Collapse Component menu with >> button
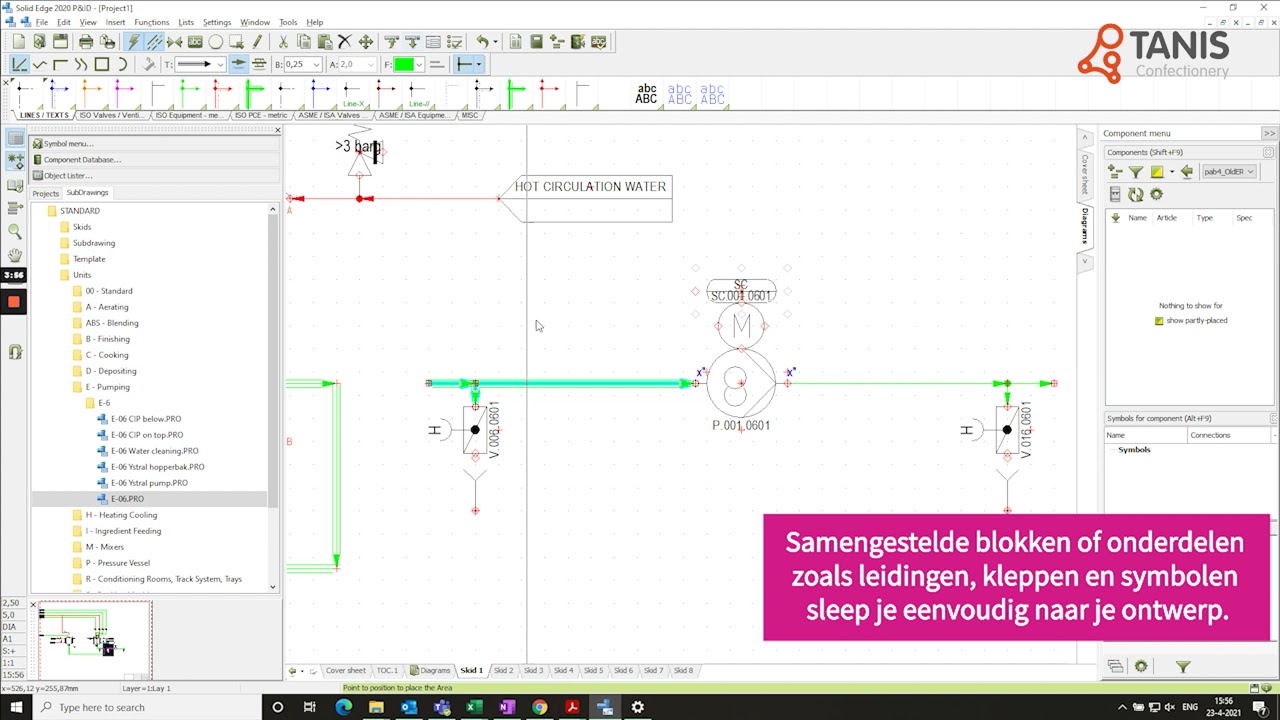Viewport: 1280px width, 720px height. 1268,133
